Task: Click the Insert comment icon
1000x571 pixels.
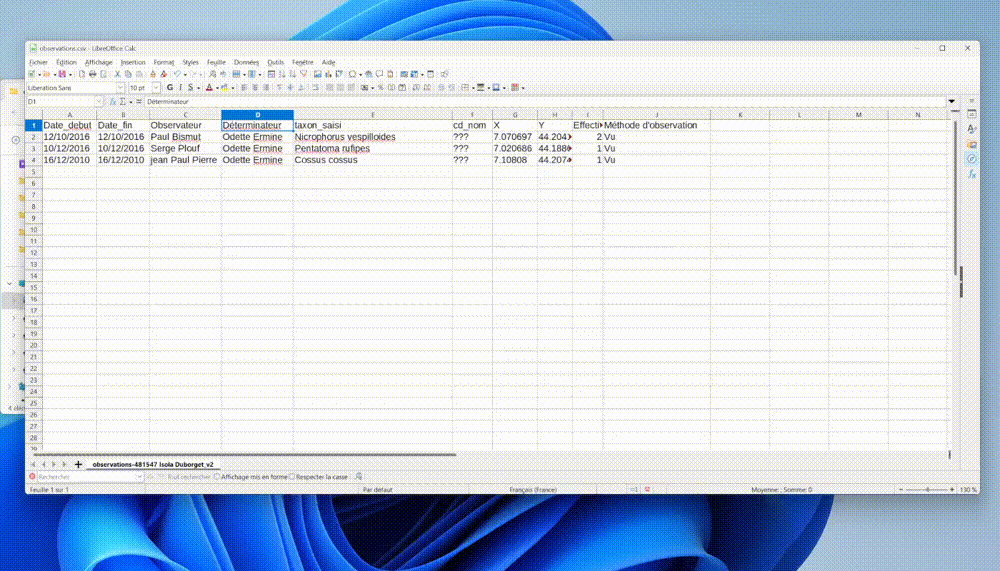Action: pos(379,74)
